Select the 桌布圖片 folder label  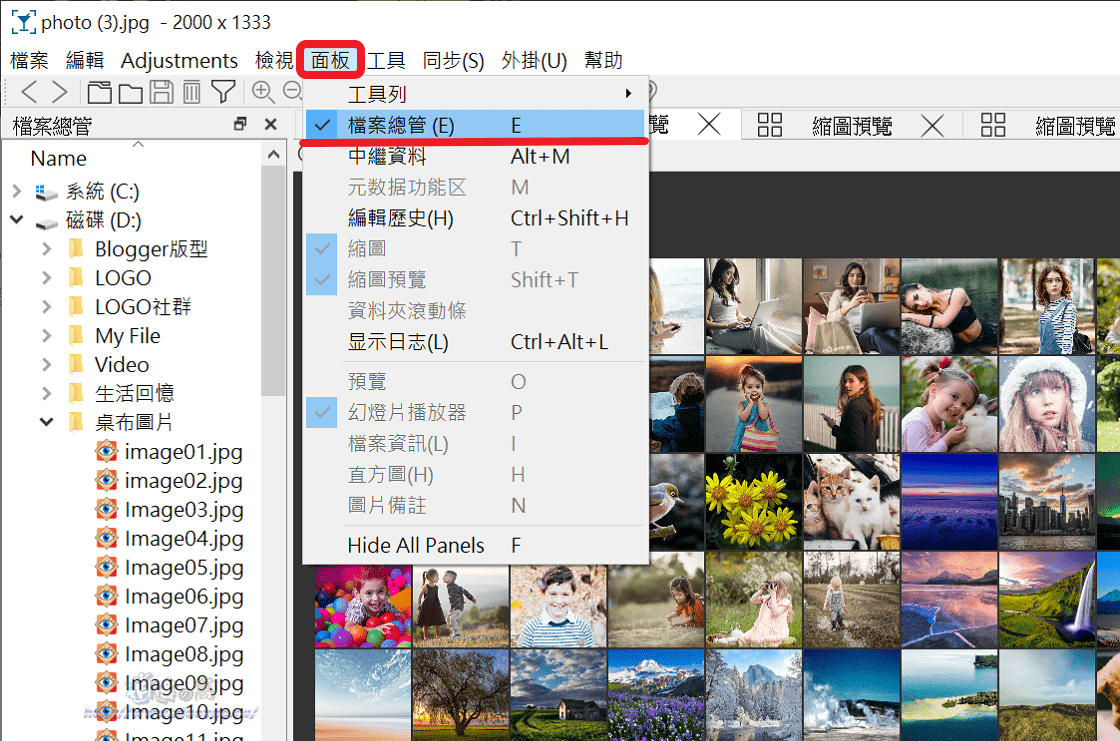134,422
